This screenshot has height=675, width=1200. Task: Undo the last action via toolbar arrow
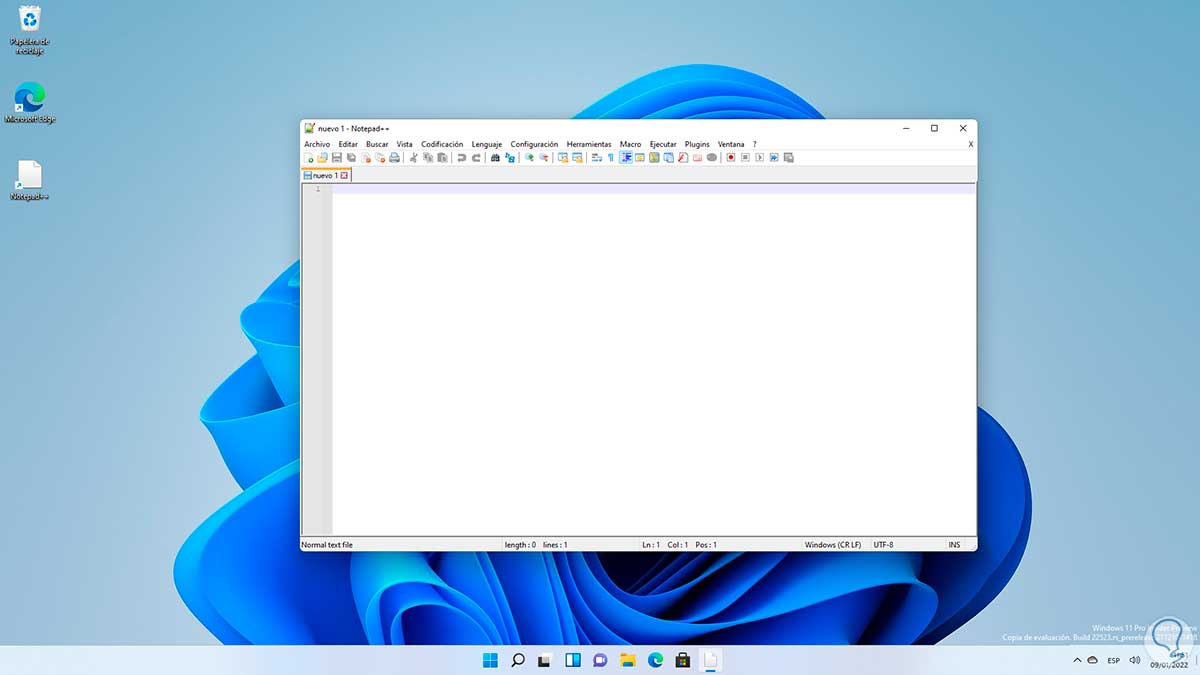pos(462,158)
